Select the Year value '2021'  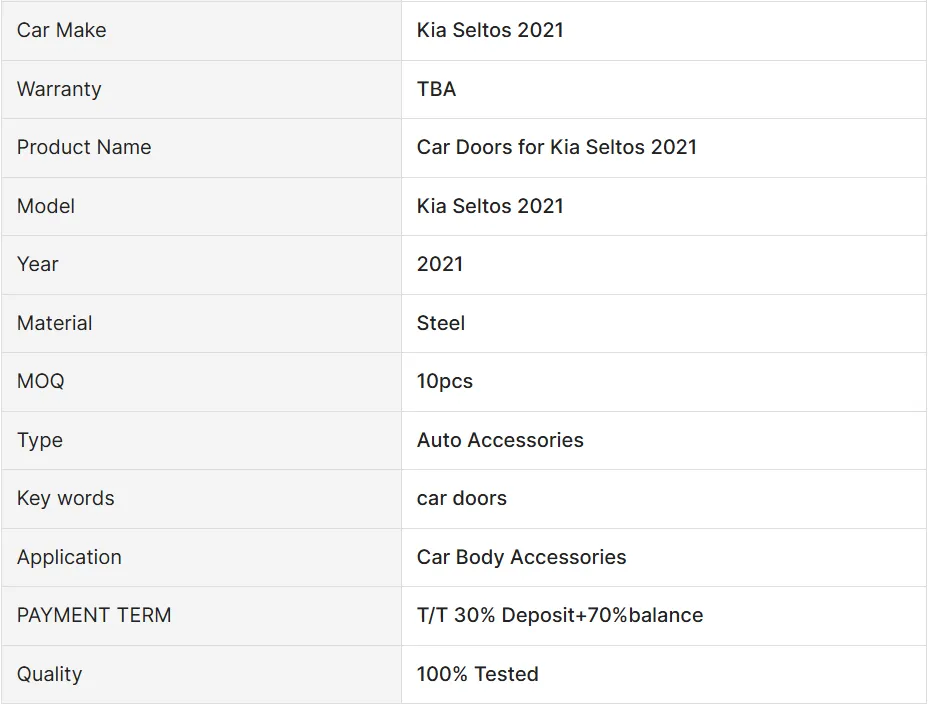click(440, 264)
